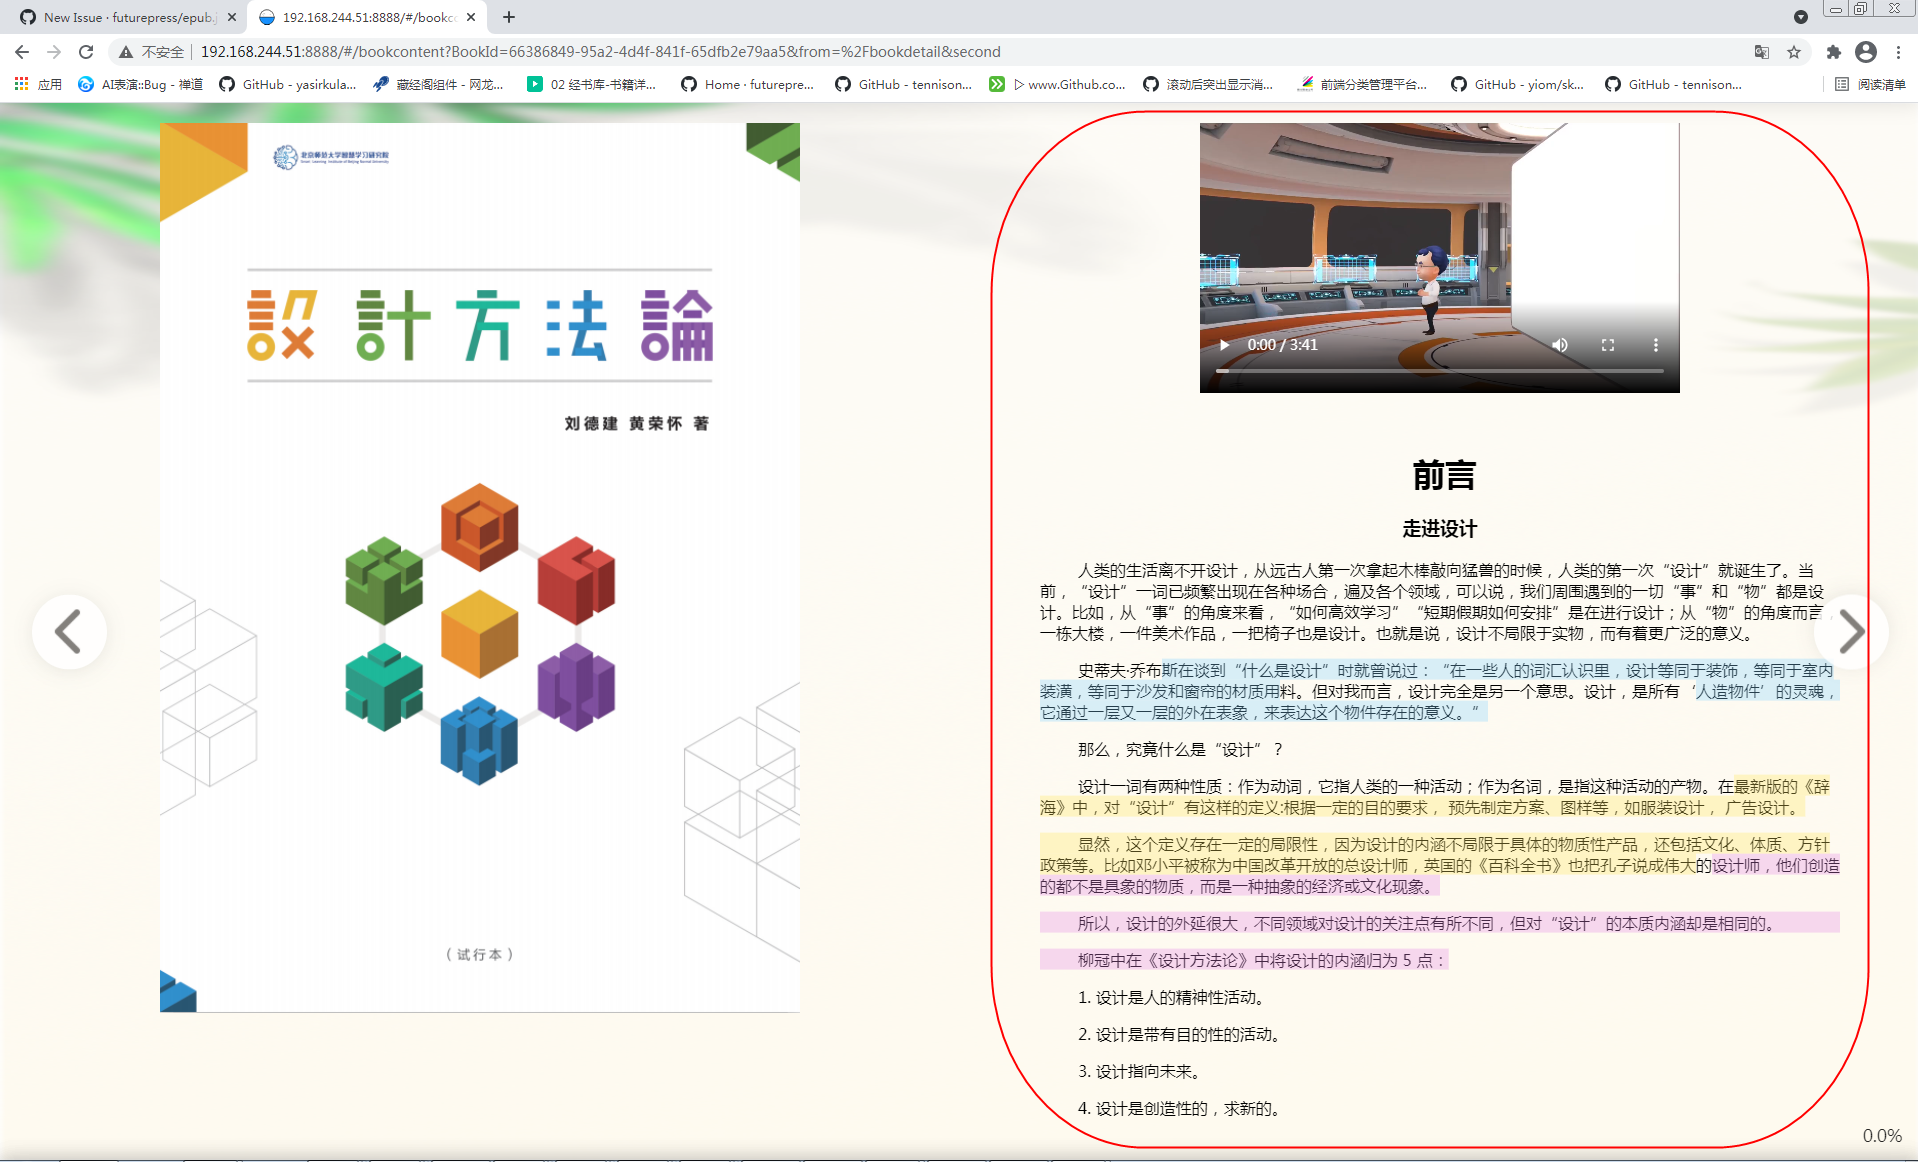Mute the video audio
This screenshot has height=1162, width=1918.
tap(1559, 344)
